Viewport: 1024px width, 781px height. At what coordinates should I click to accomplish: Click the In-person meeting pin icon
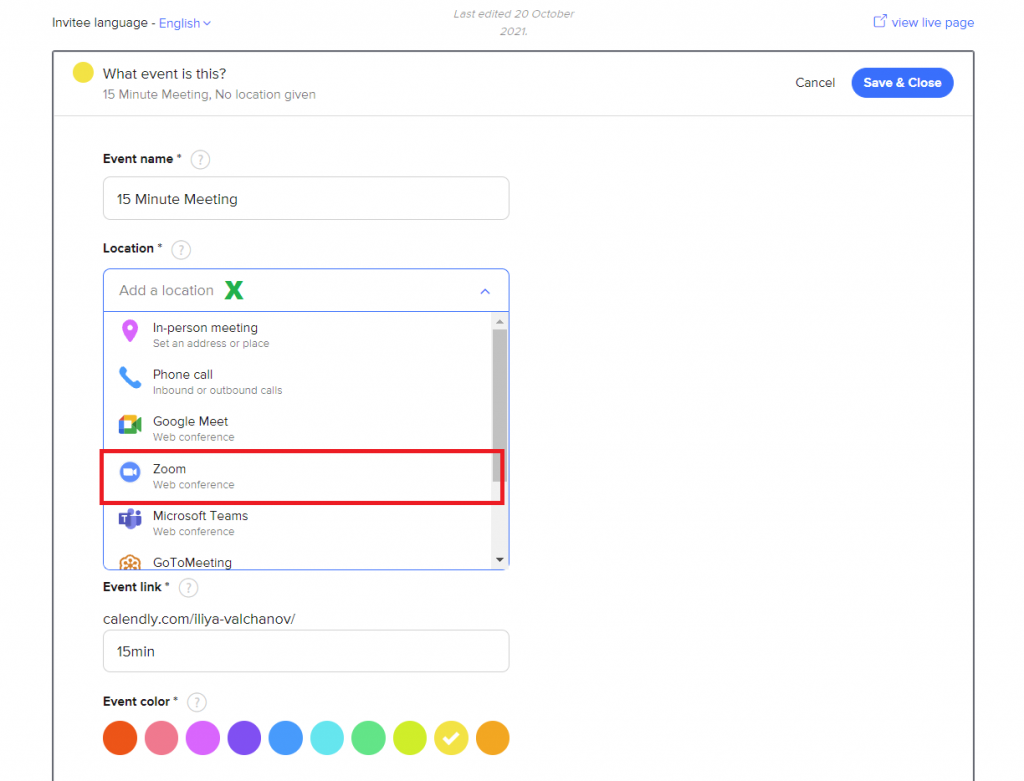130,331
